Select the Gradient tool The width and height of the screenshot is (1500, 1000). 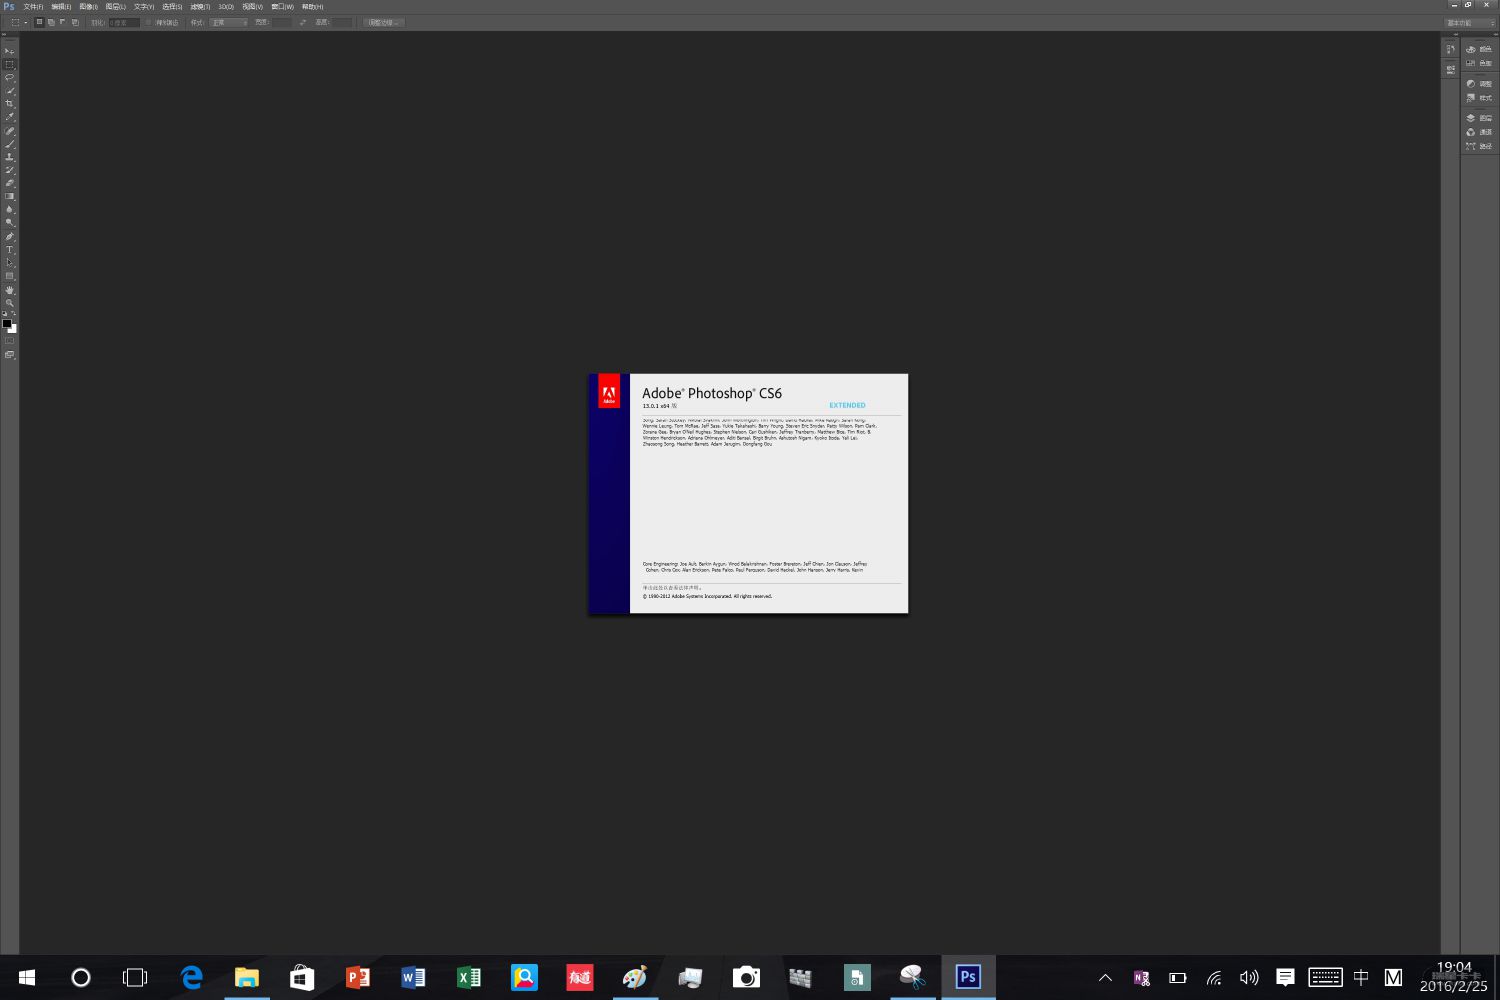(x=10, y=196)
